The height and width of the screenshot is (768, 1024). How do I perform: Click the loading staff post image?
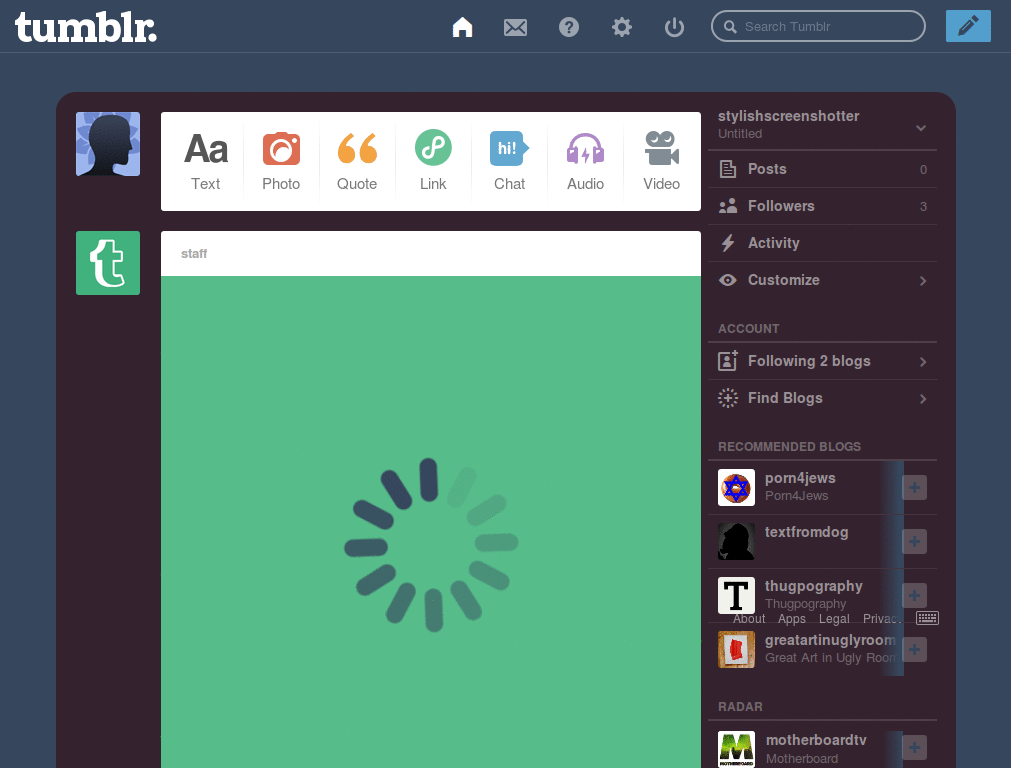(x=431, y=522)
